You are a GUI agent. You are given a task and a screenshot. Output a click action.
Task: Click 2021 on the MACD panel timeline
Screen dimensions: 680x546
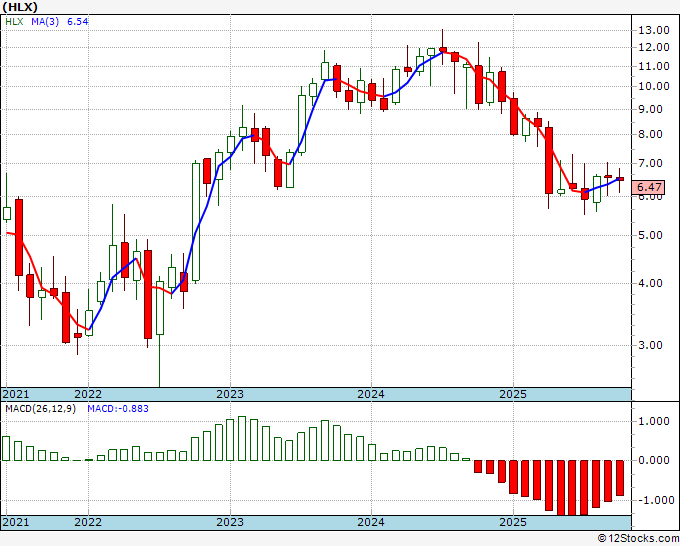pyautogui.click(x=16, y=522)
